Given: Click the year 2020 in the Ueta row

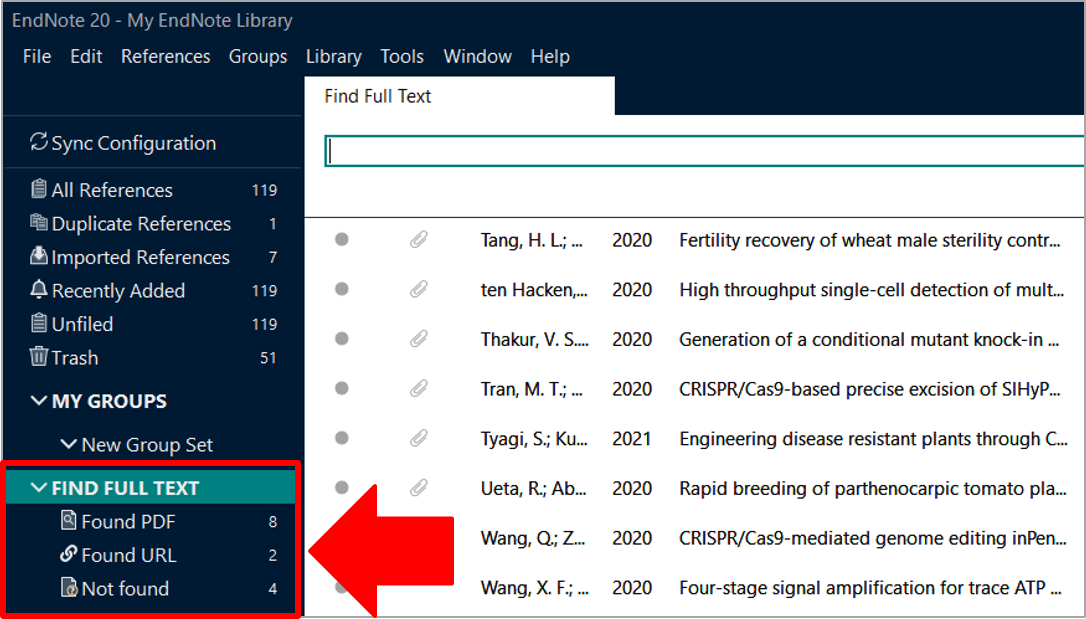Looking at the screenshot, I should [x=632, y=489].
